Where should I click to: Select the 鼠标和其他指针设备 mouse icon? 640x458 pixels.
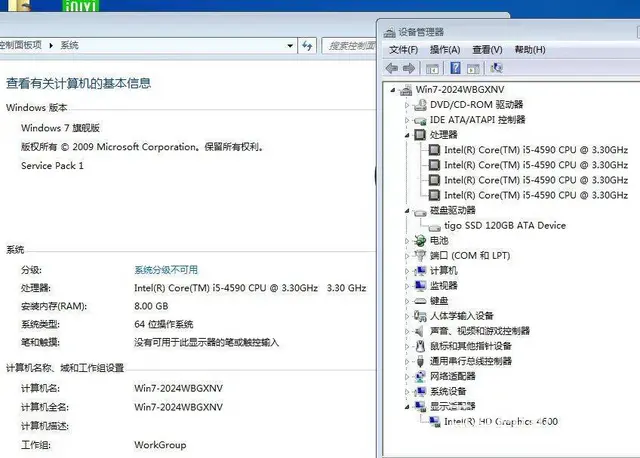[420, 346]
